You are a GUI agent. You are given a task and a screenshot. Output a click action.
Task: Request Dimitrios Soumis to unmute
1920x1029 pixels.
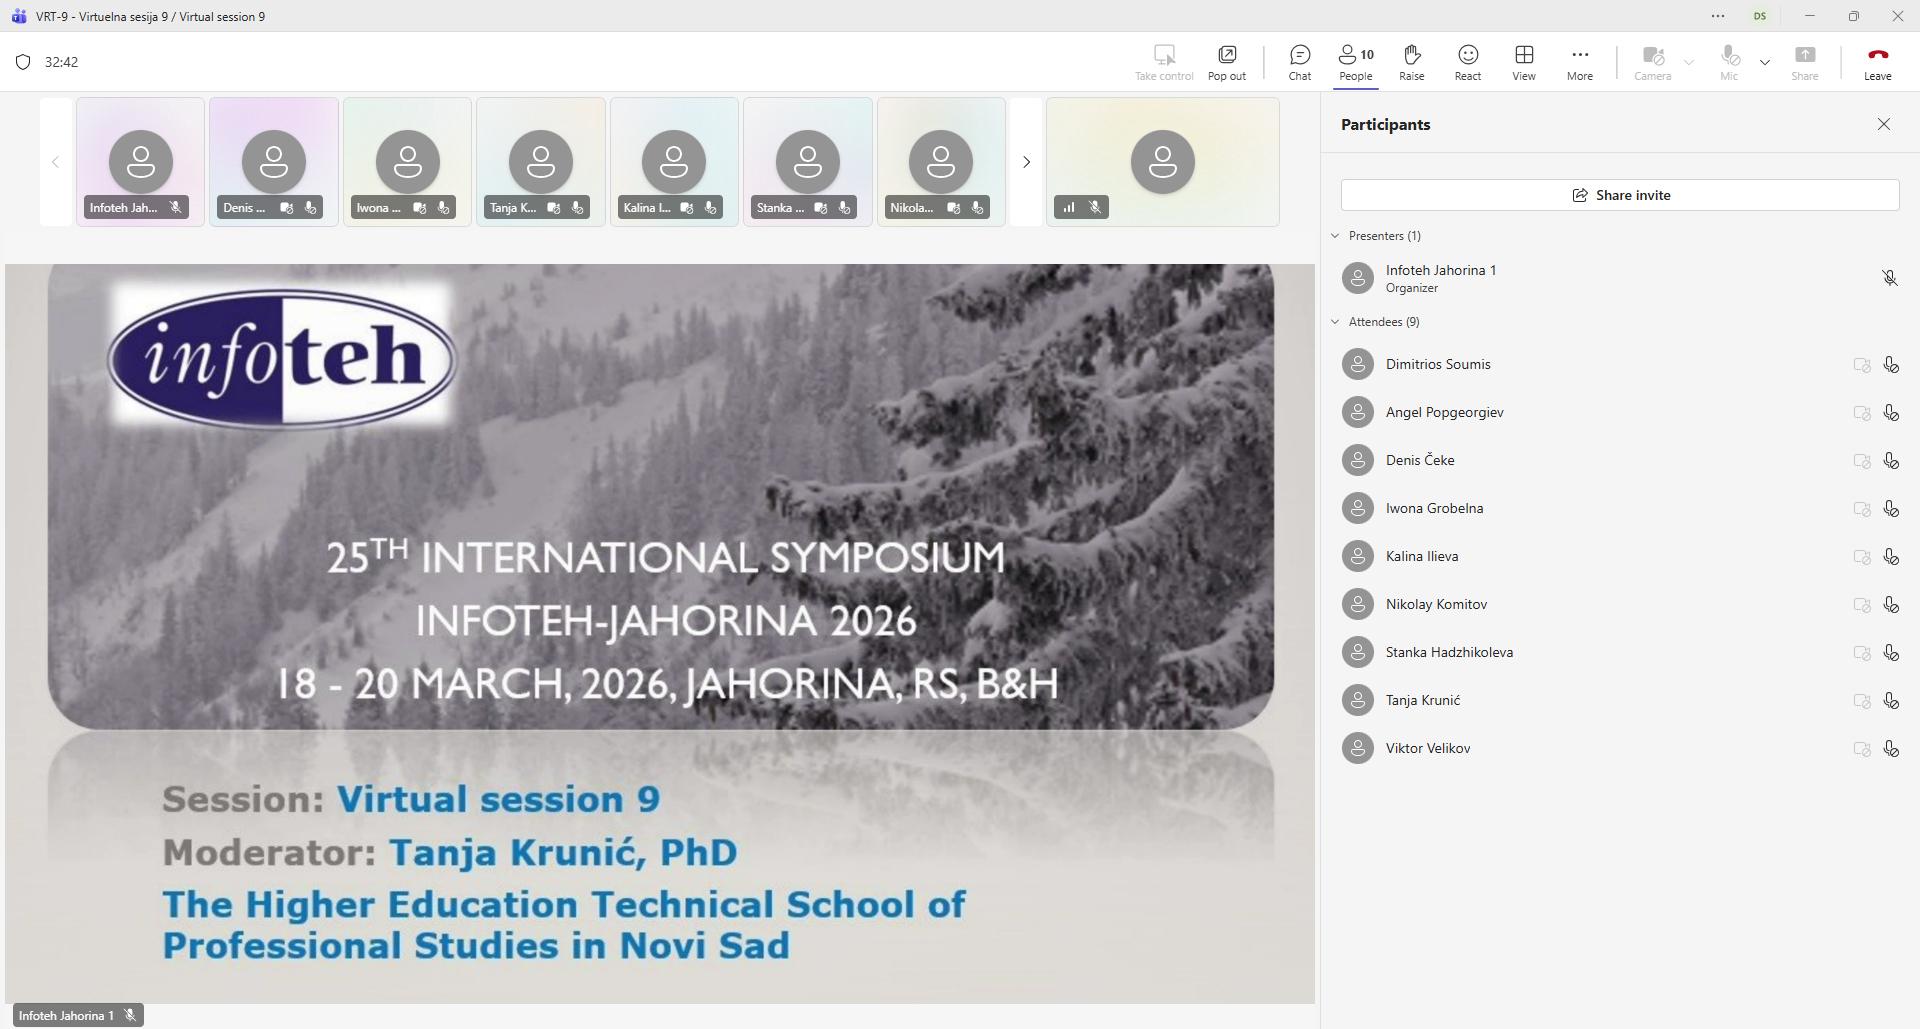(1892, 364)
